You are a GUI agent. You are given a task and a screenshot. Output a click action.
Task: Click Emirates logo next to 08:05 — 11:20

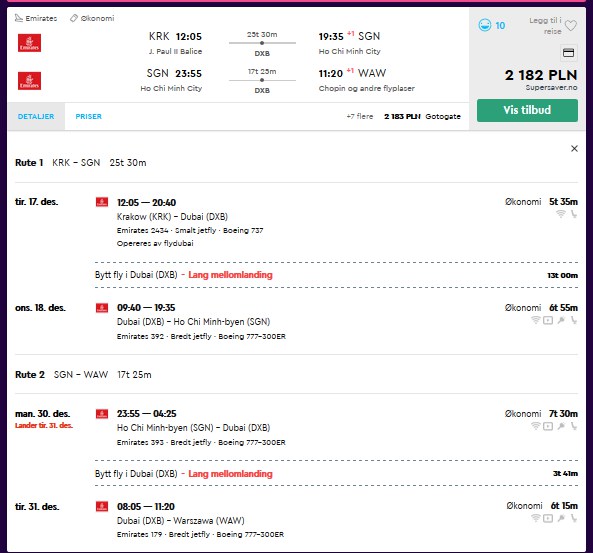[102, 506]
